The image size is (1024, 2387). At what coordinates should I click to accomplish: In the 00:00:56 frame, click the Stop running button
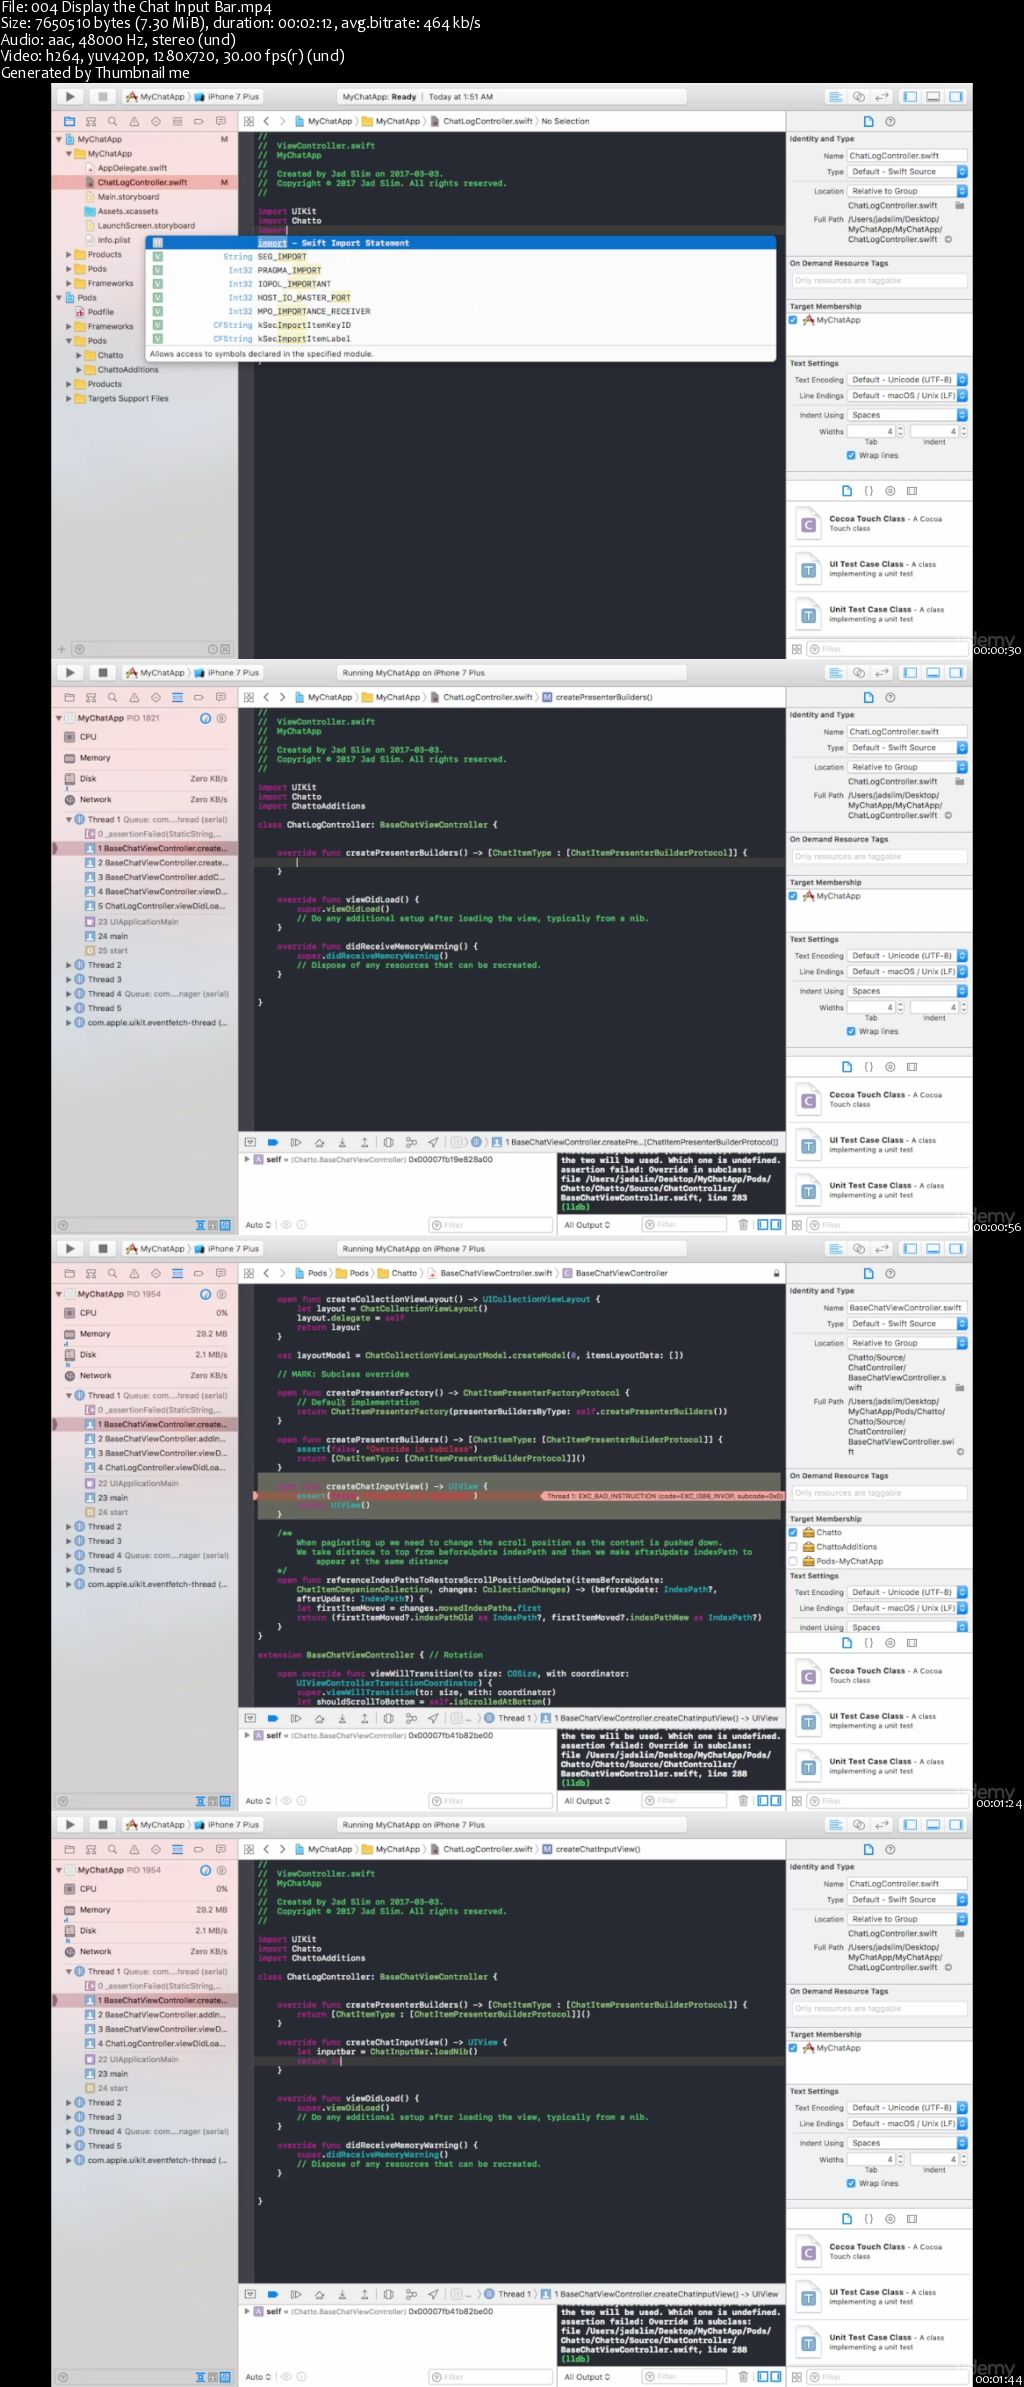pos(103,673)
